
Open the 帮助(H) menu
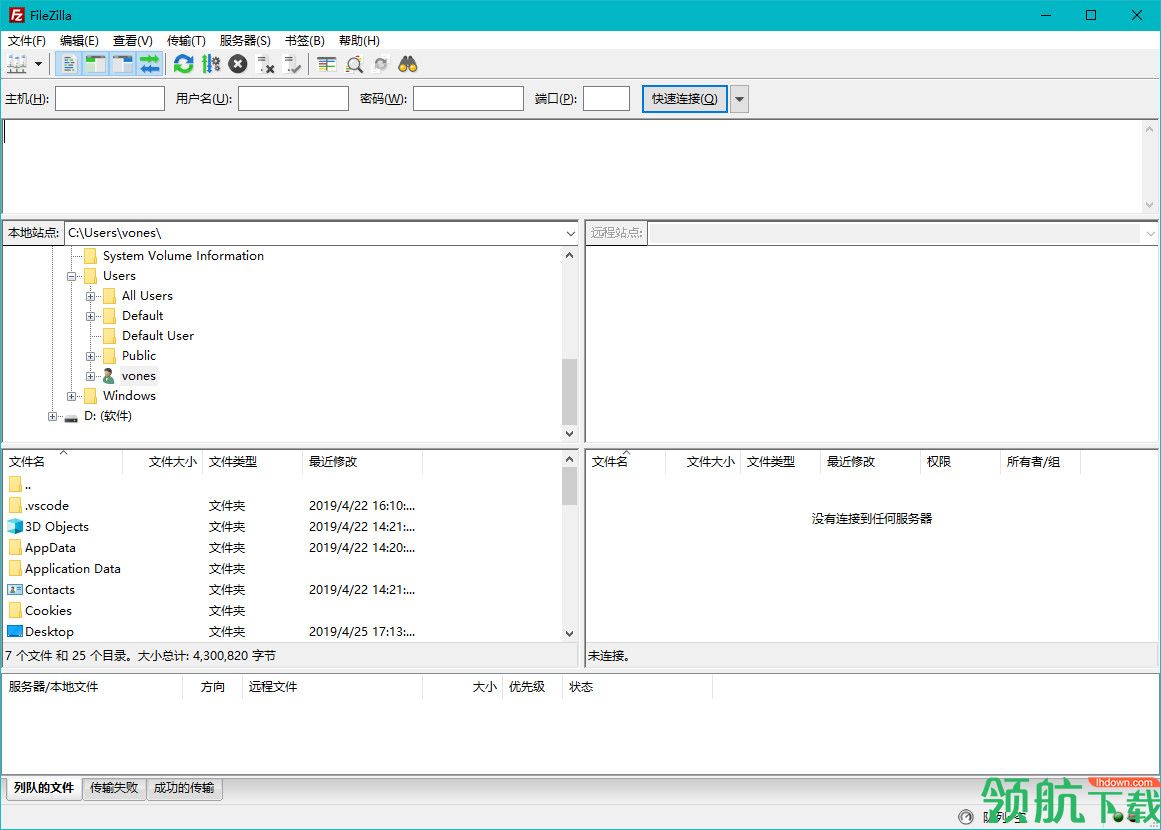point(359,41)
